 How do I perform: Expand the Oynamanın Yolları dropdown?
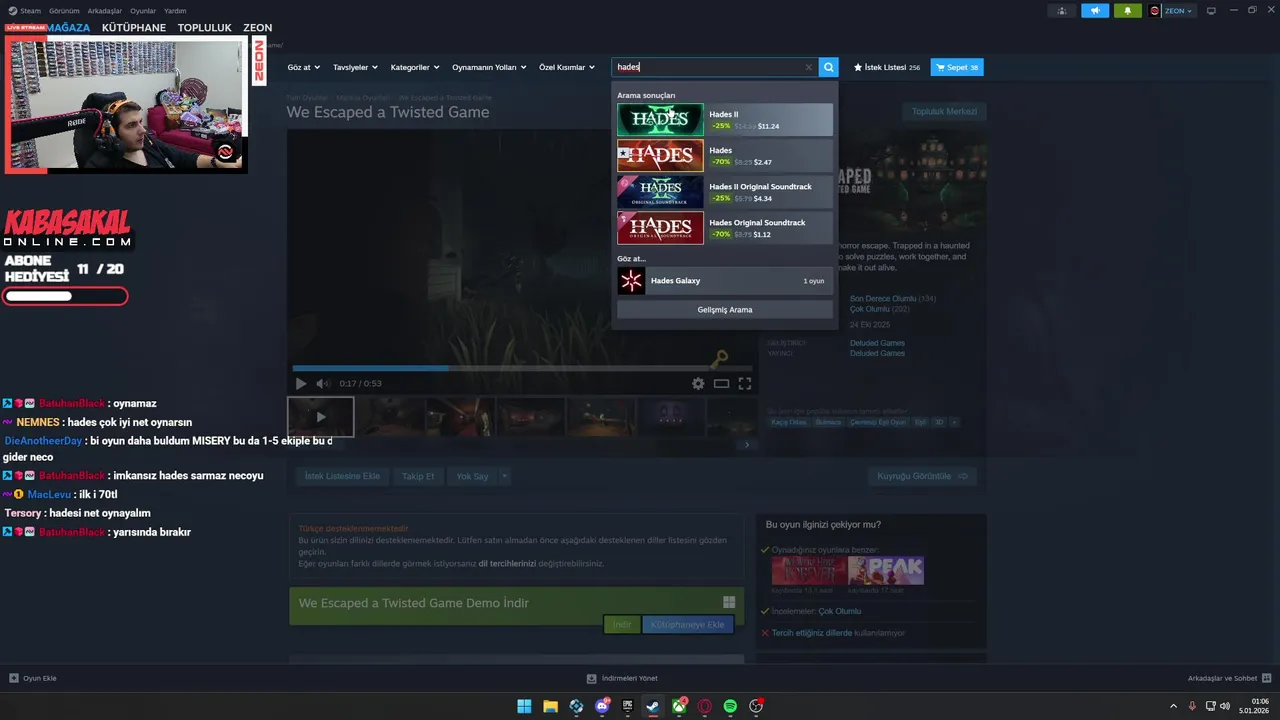pyautogui.click(x=489, y=67)
